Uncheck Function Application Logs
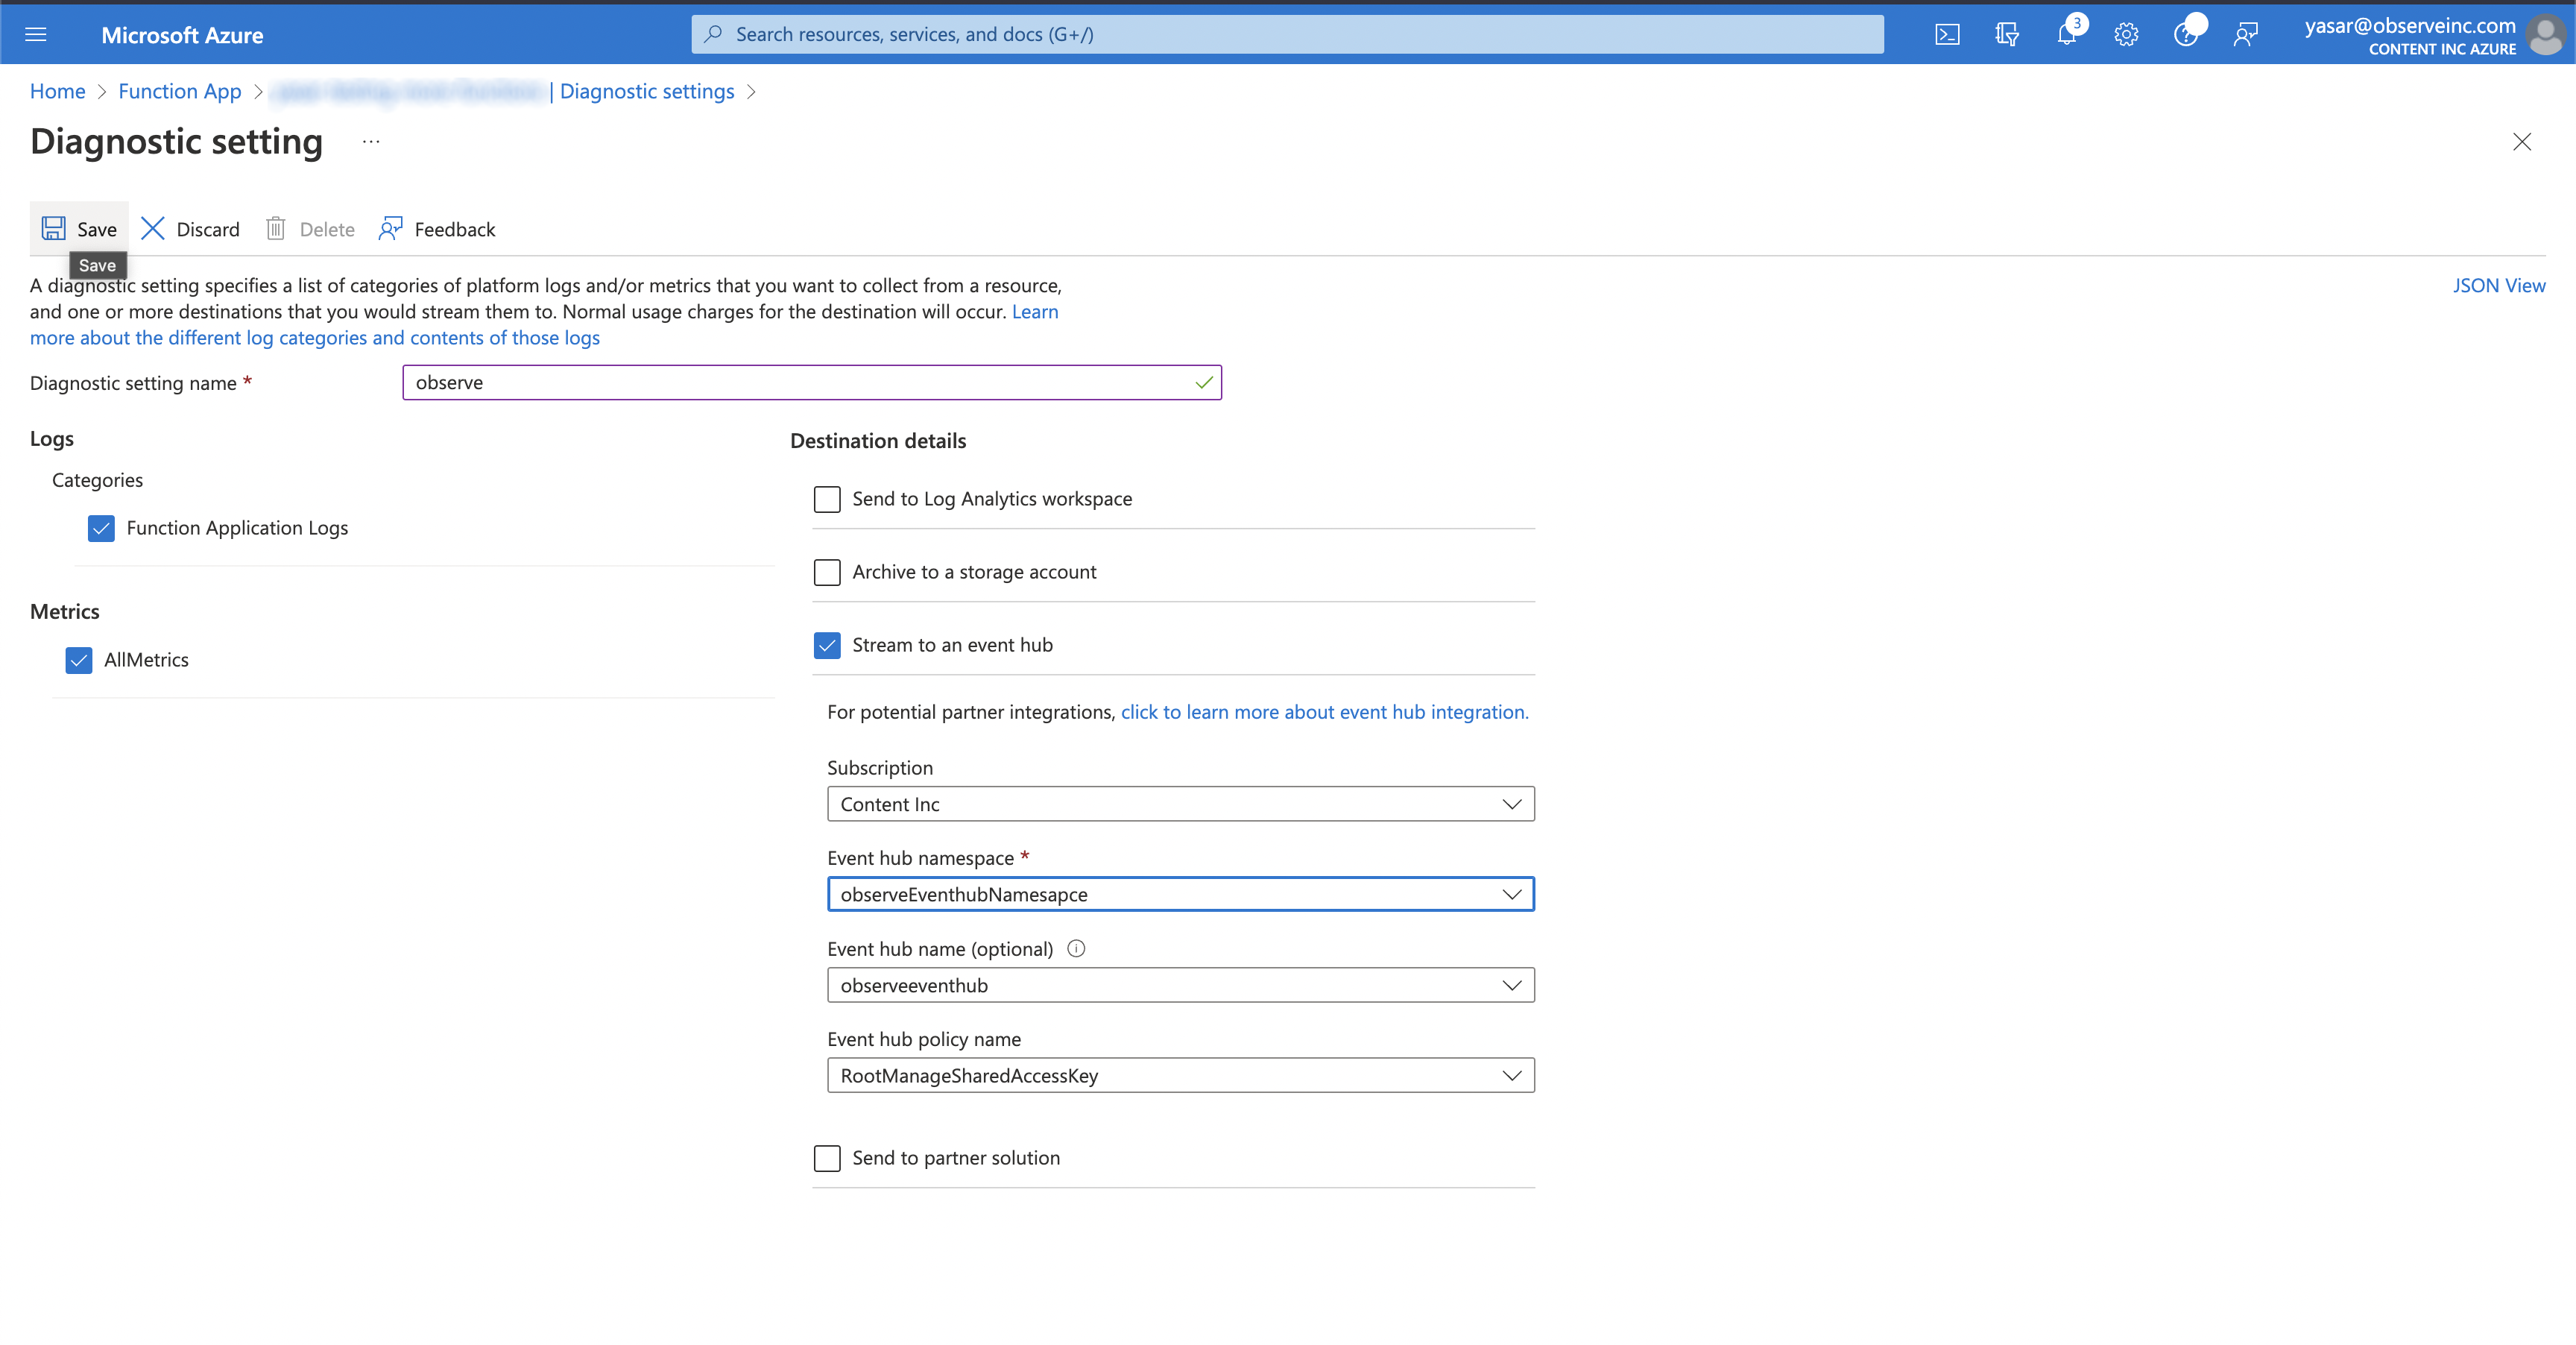The image size is (2576, 1345). point(101,528)
